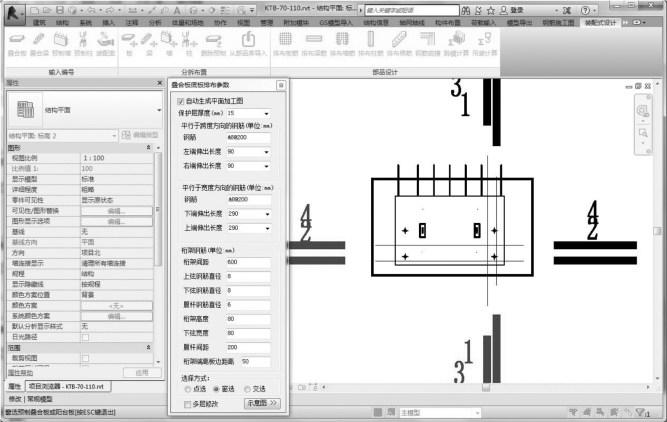This screenshot has width=667, height=422.
Task: Click the 应用 apply button
Action: (142, 373)
